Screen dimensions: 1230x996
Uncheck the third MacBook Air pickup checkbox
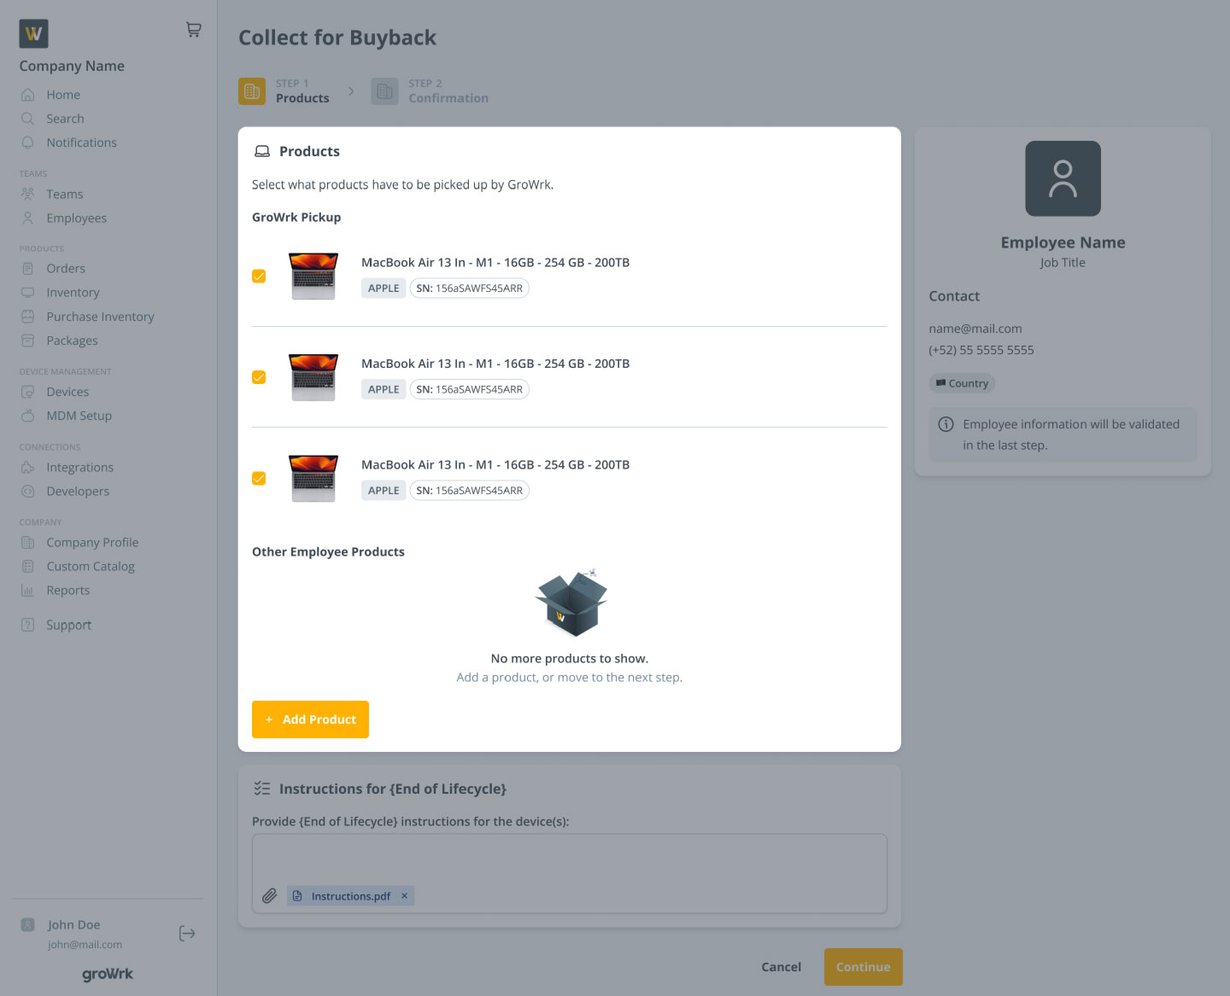click(x=259, y=478)
